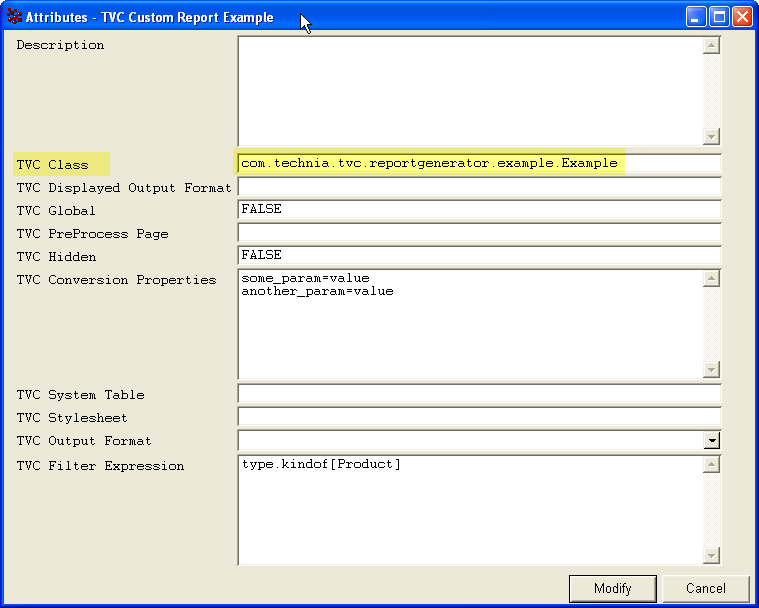Click Conversion Properties scrollbar down arrow

(x=712, y=370)
